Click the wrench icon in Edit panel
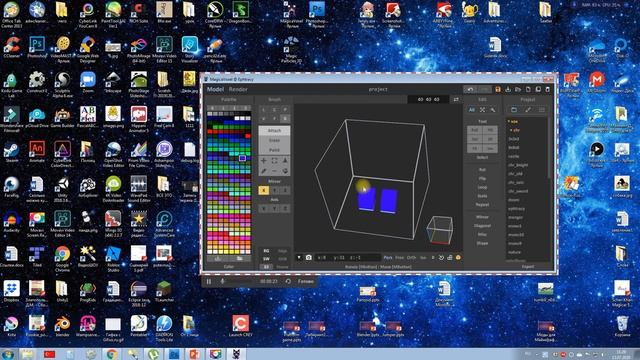The height and width of the screenshot is (360, 640). coord(493,110)
